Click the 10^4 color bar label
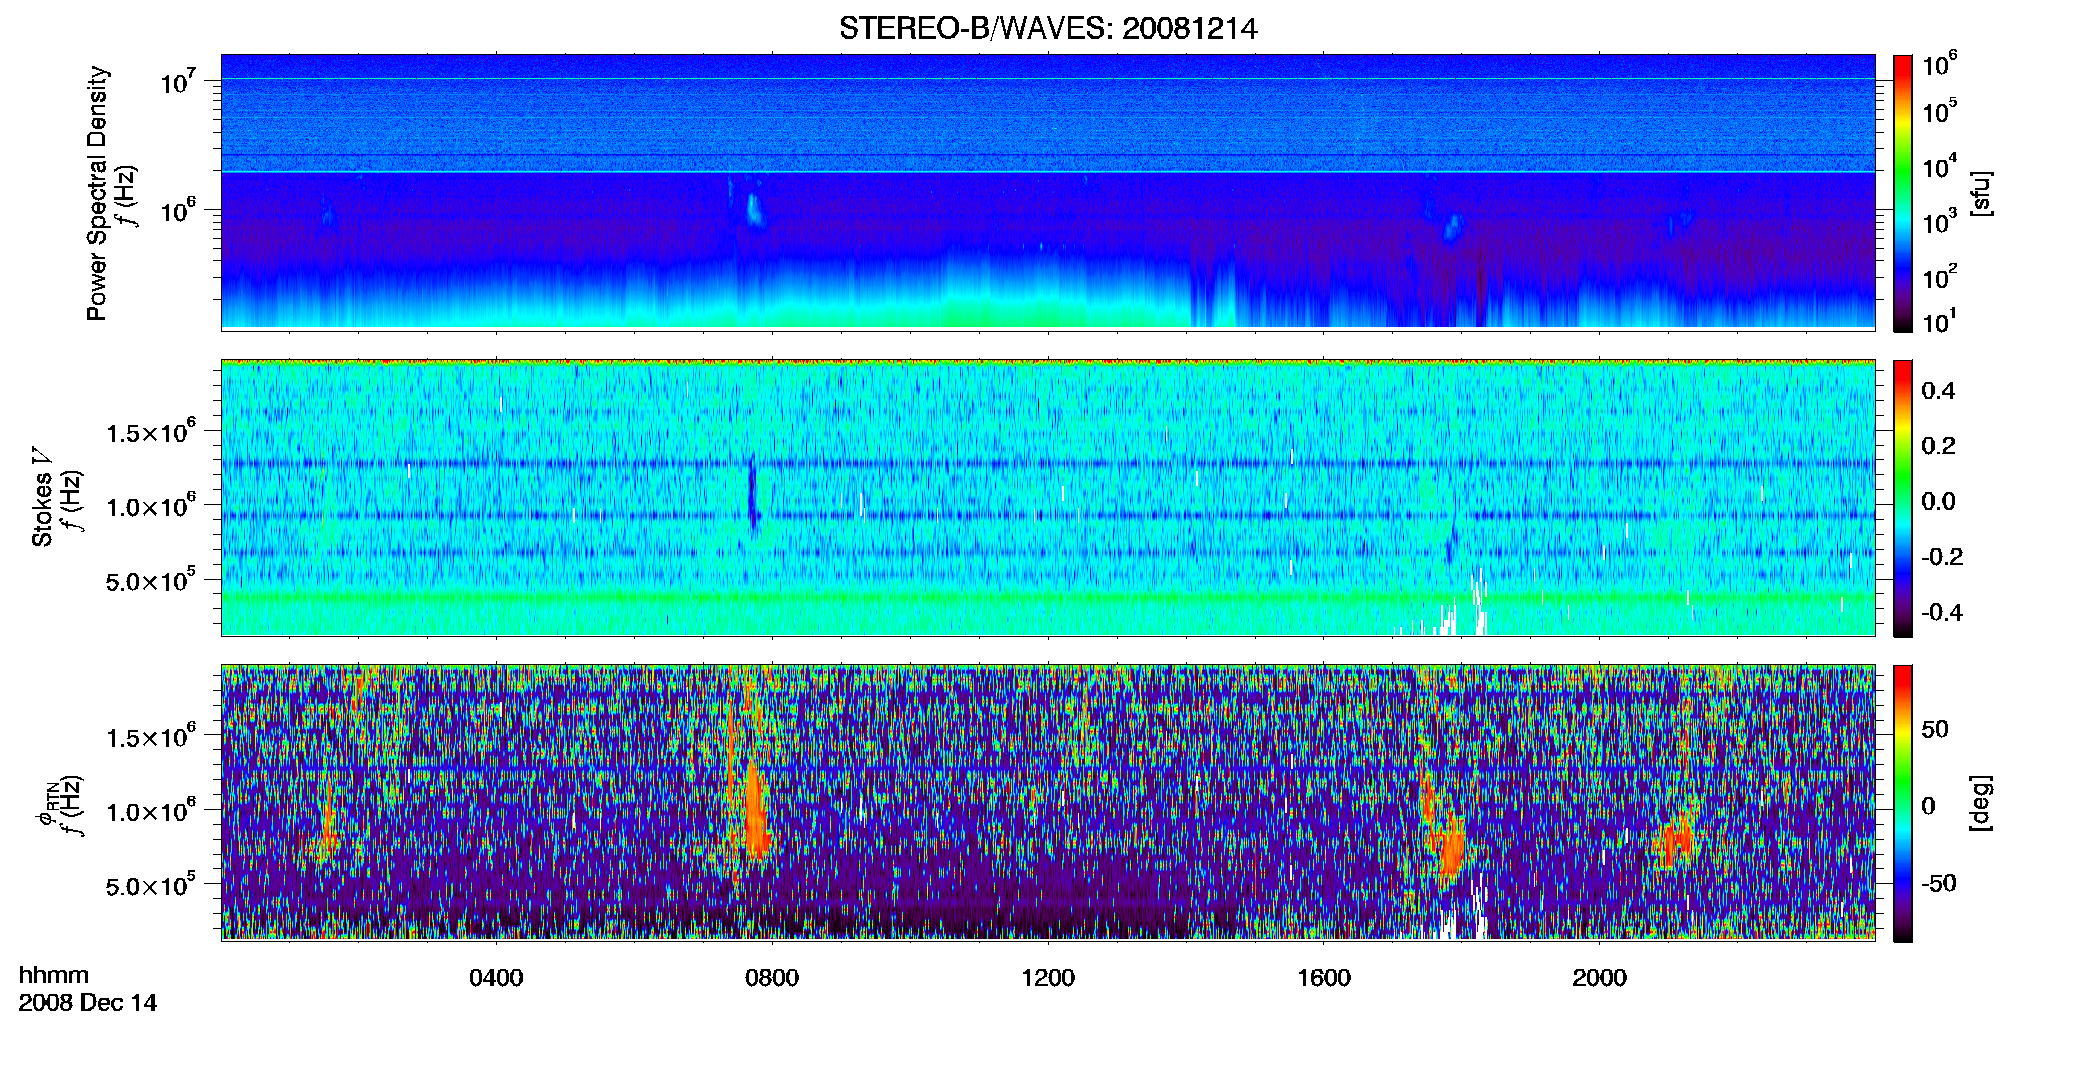2096x1080 pixels. tap(1939, 167)
